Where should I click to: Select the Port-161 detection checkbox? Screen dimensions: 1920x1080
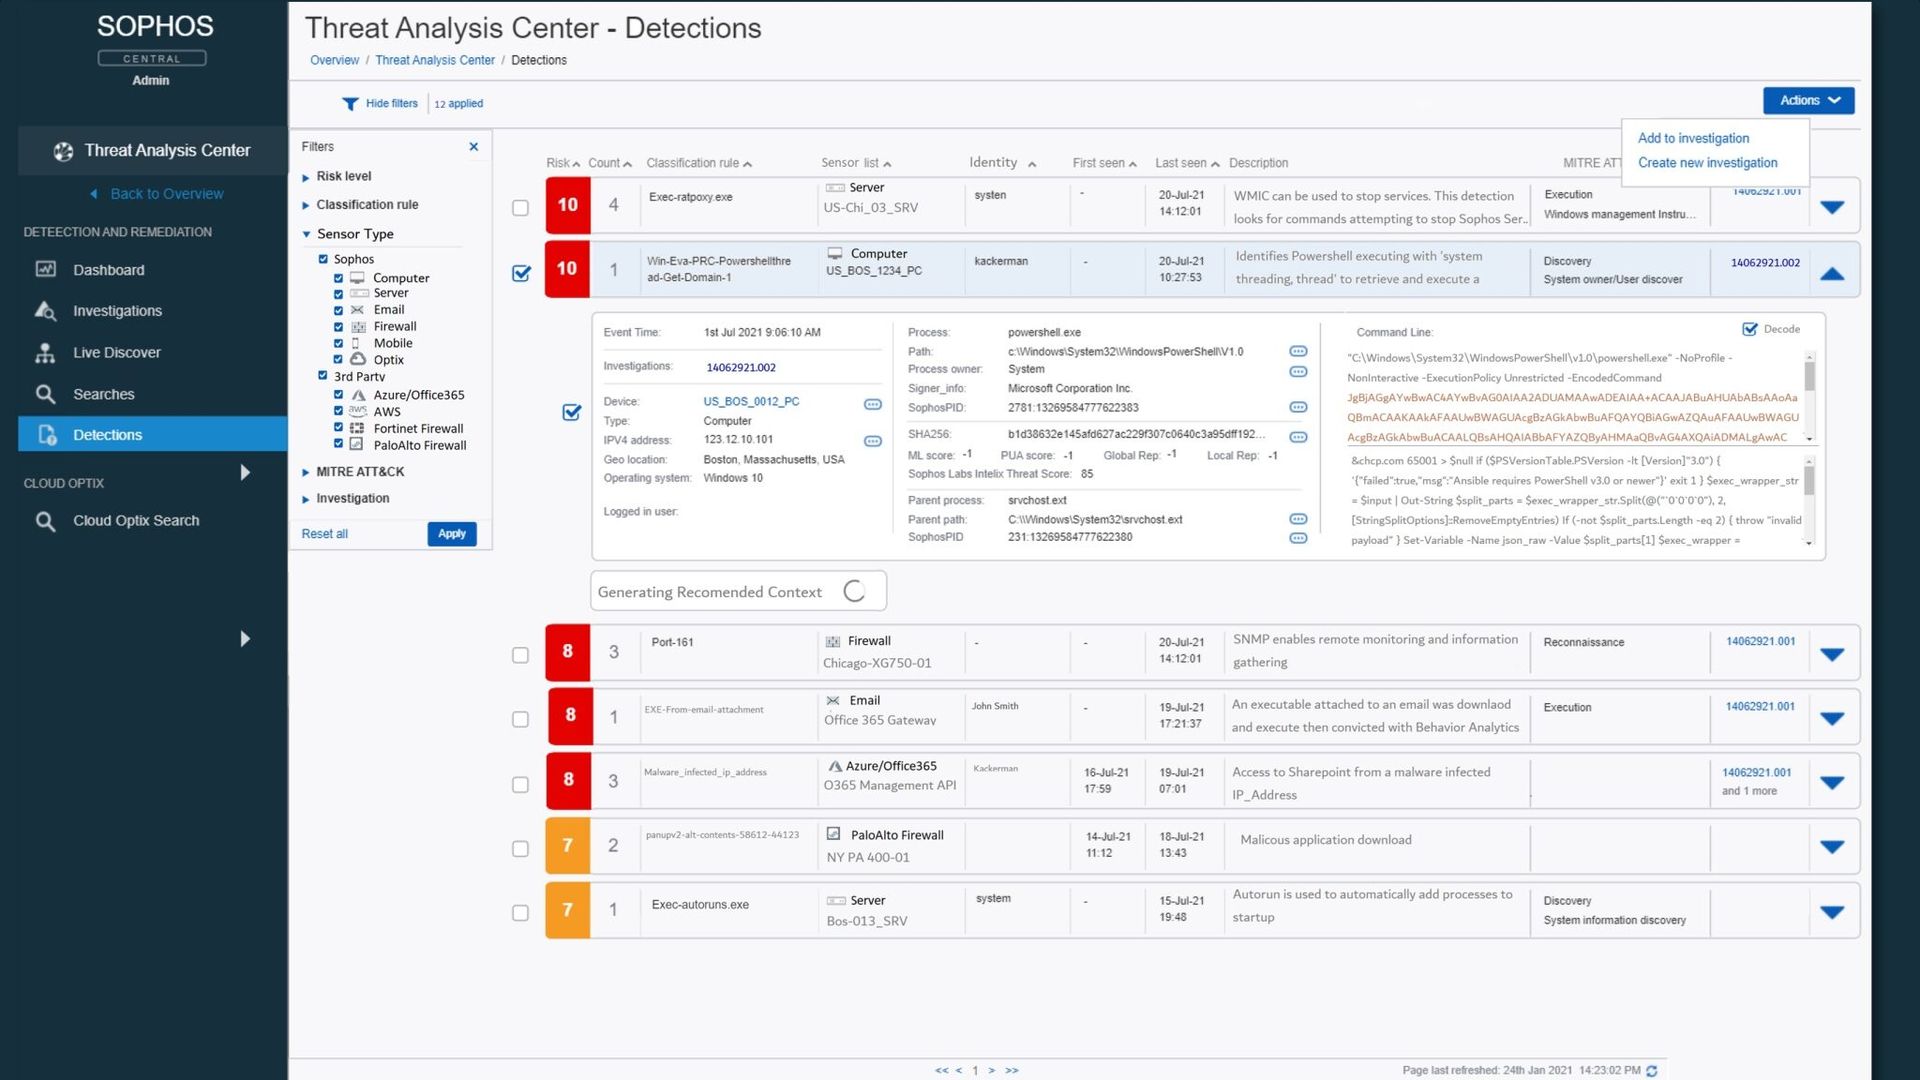coord(520,655)
